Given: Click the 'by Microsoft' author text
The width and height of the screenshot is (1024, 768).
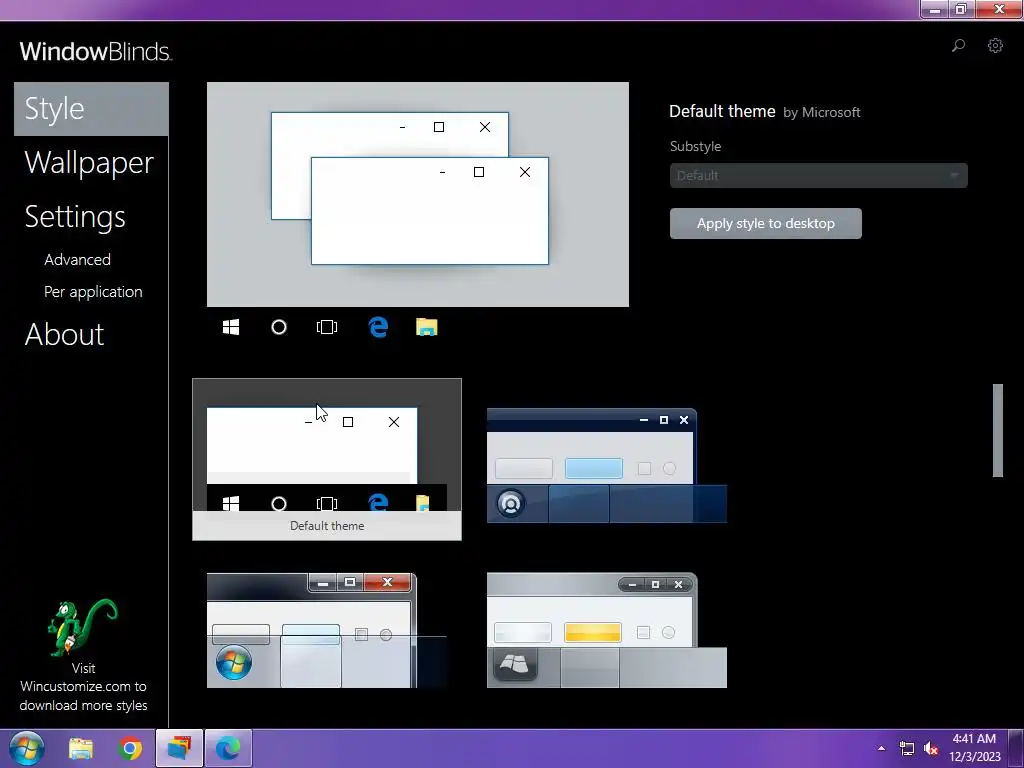Looking at the screenshot, I should pyautogui.click(x=822, y=112).
